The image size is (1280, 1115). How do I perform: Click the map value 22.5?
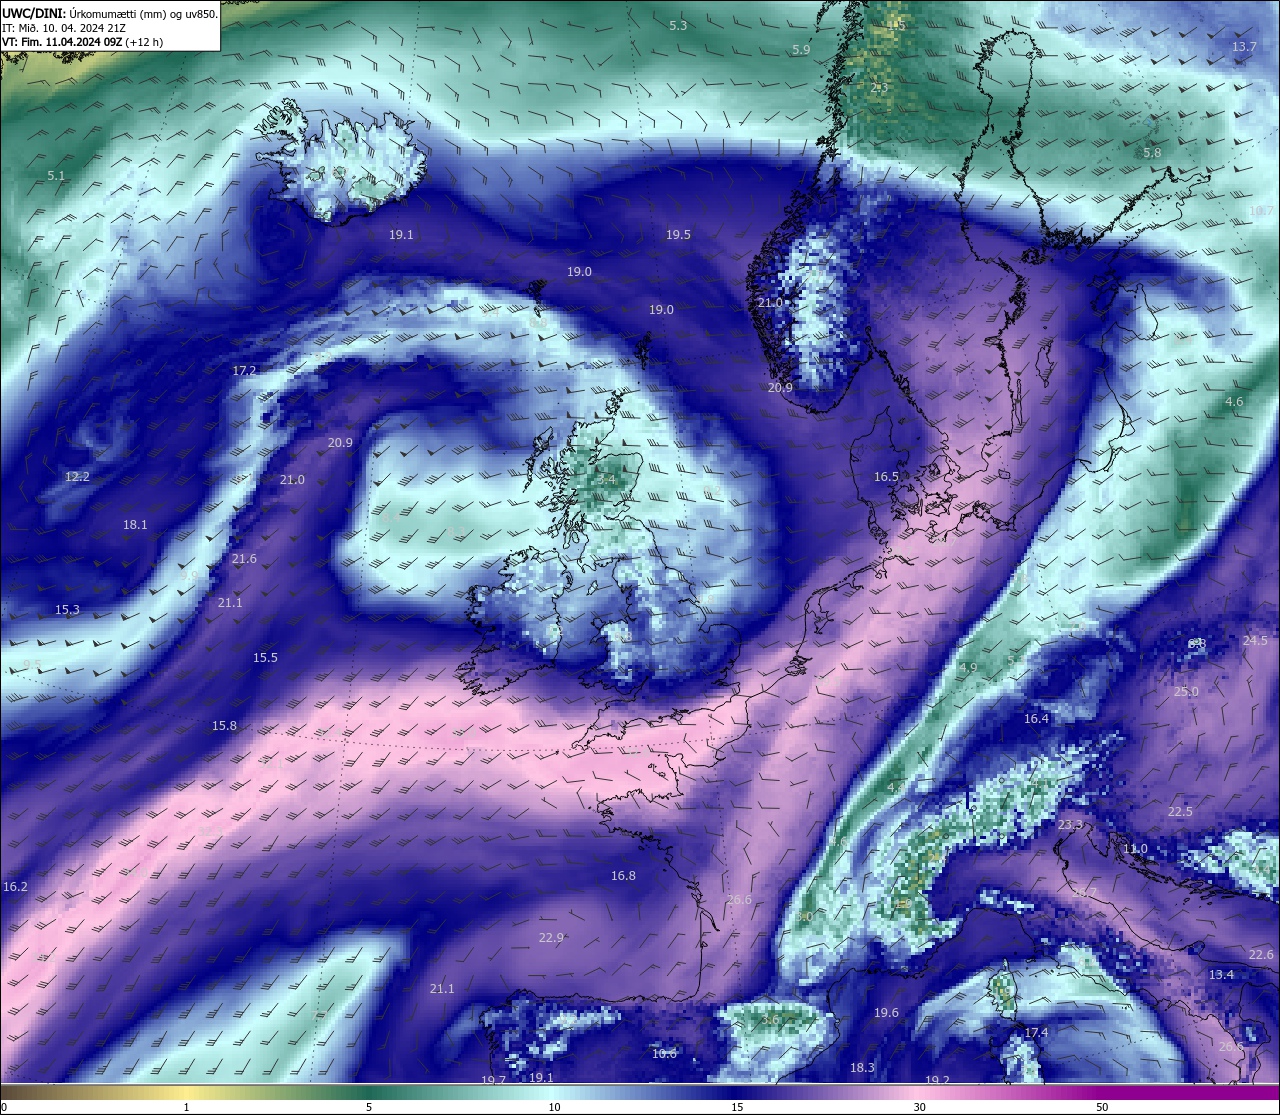click(x=1180, y=811)
